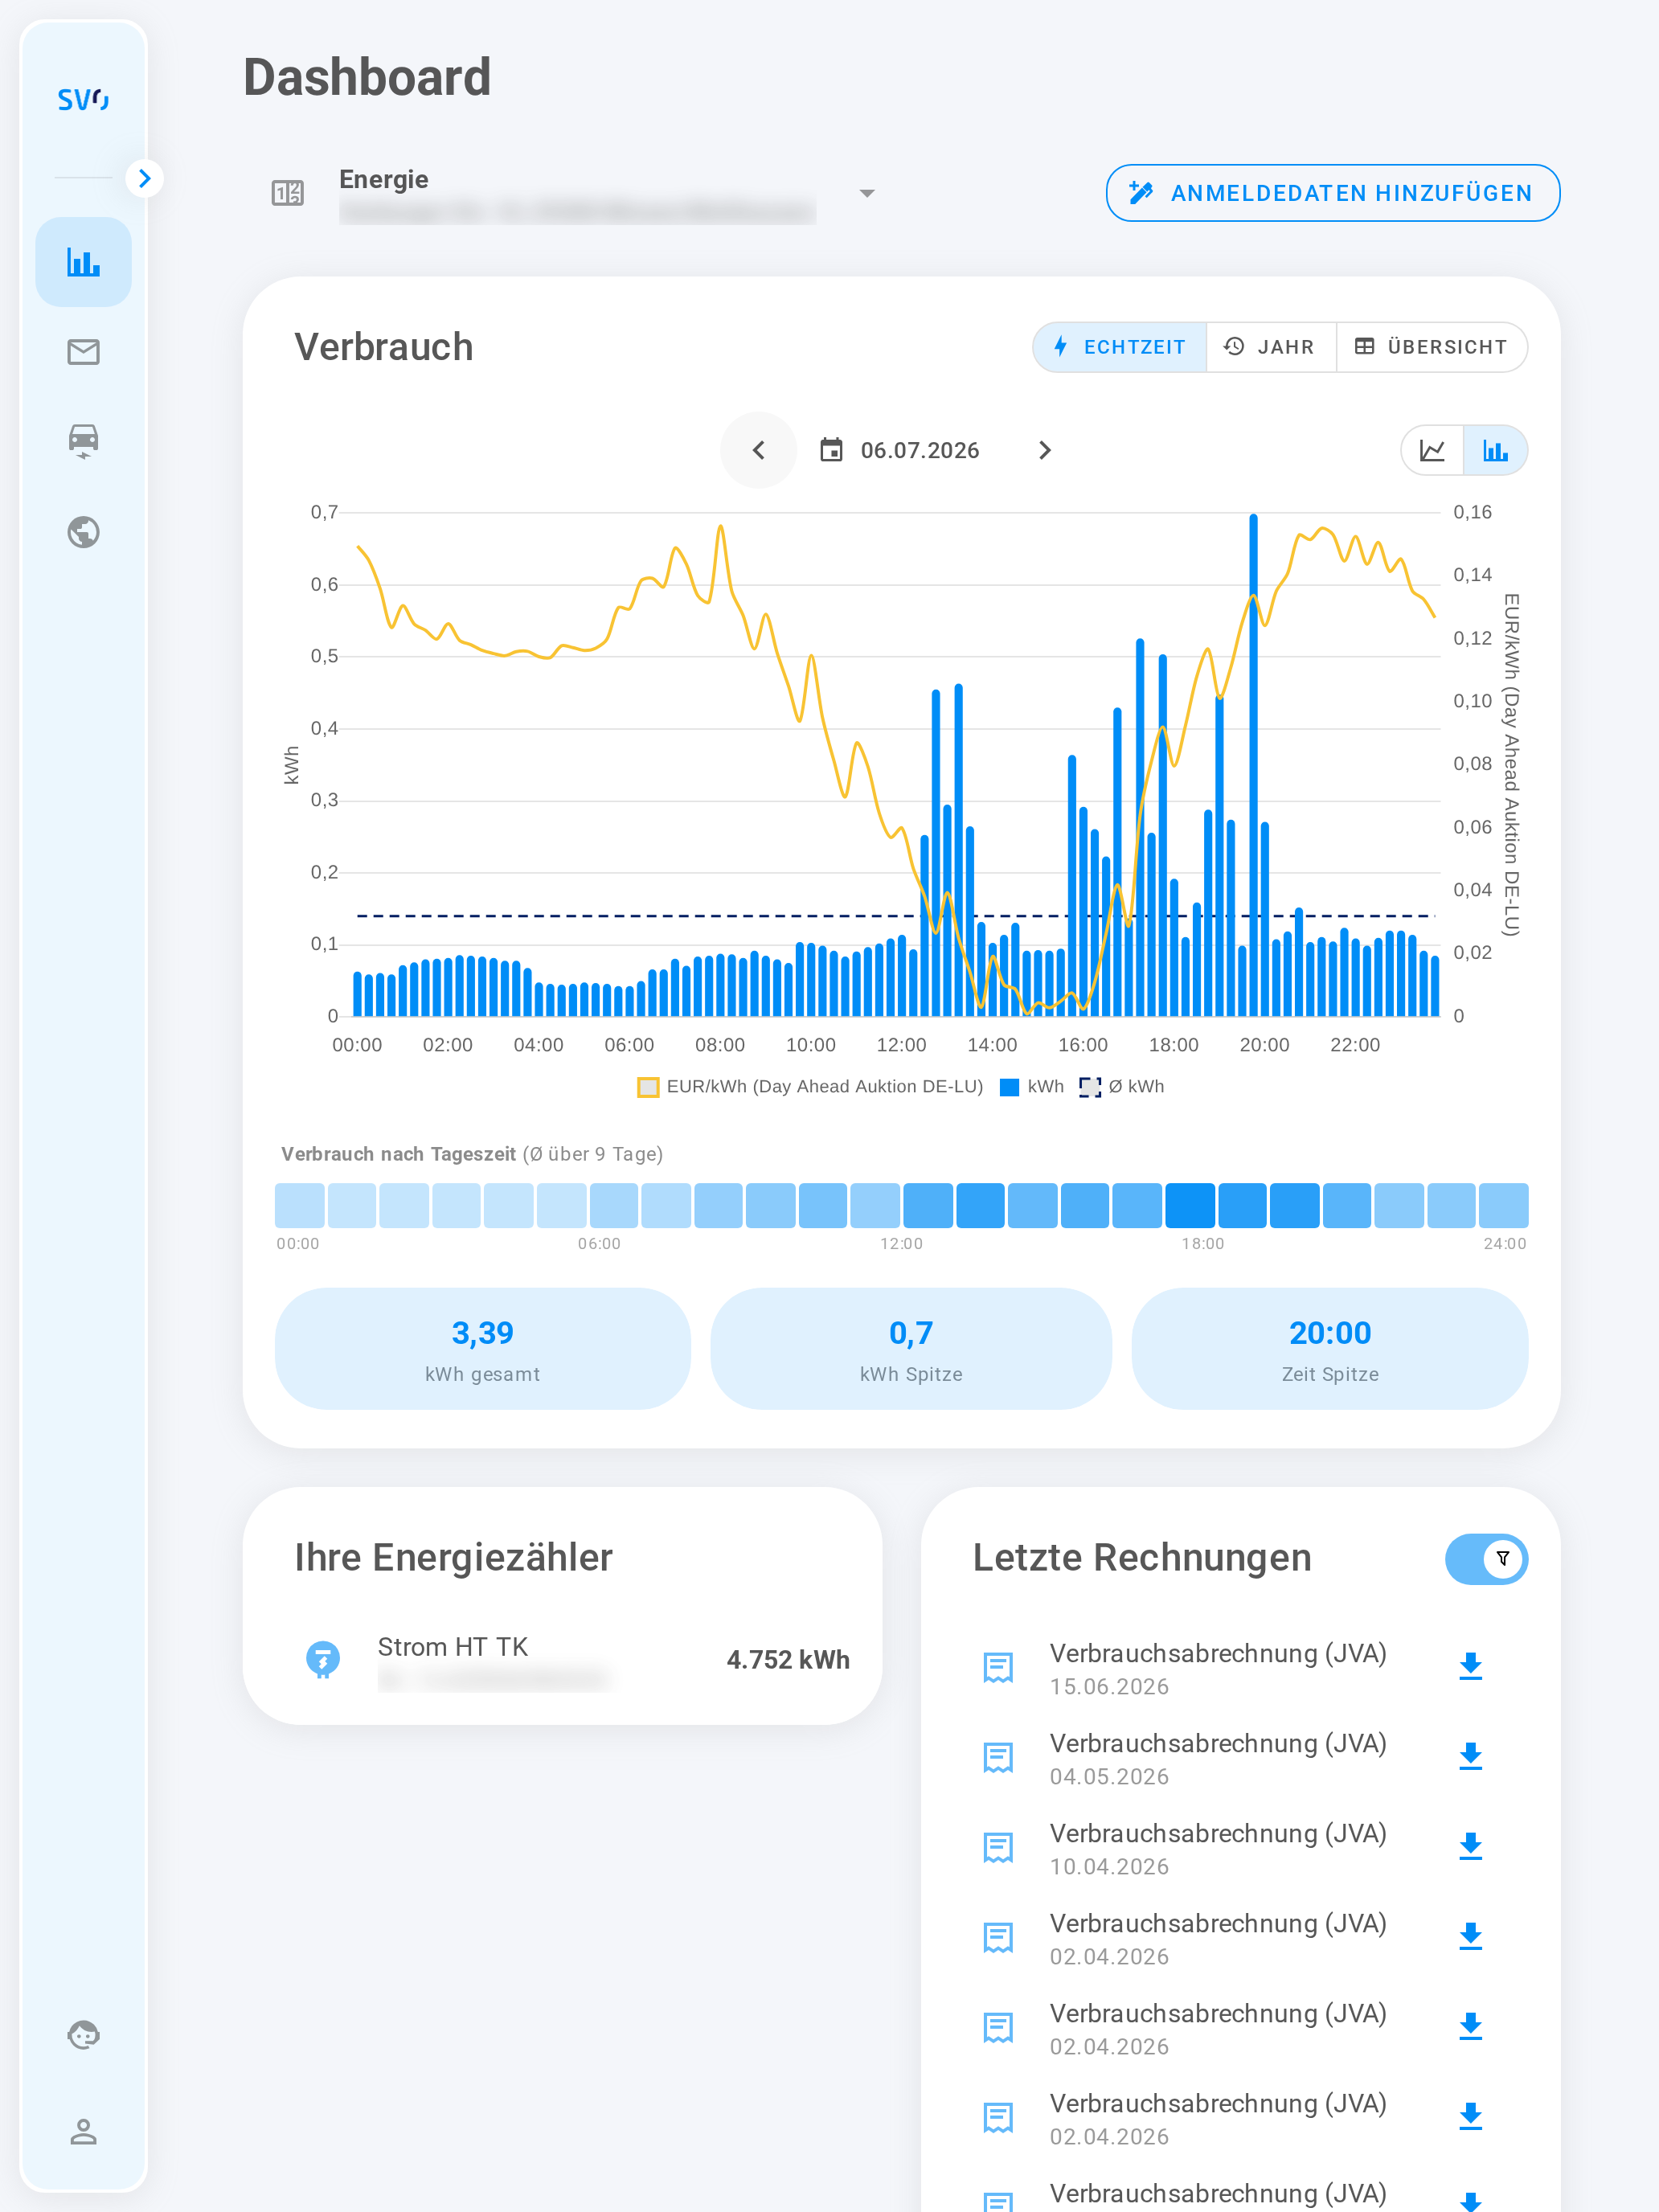The image size is (1659, 2212).
Task: Click the SVO logo in sidebar
Action: tap(83, 99)
